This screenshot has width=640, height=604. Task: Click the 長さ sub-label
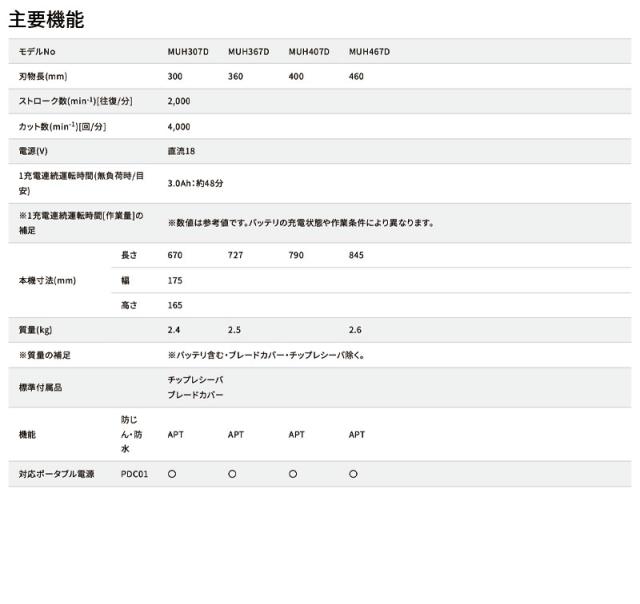click(x=129, y=255)
